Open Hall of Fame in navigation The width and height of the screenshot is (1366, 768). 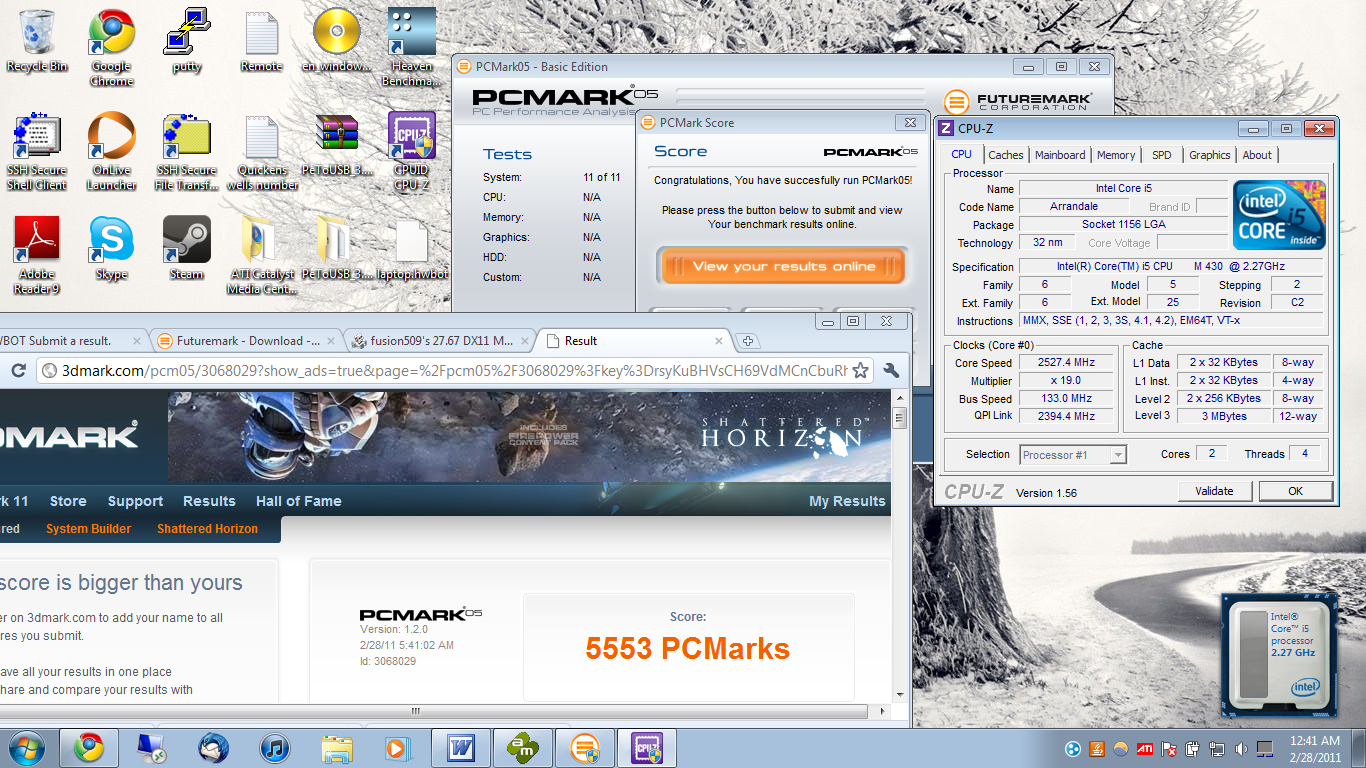(x=298, y=501)
